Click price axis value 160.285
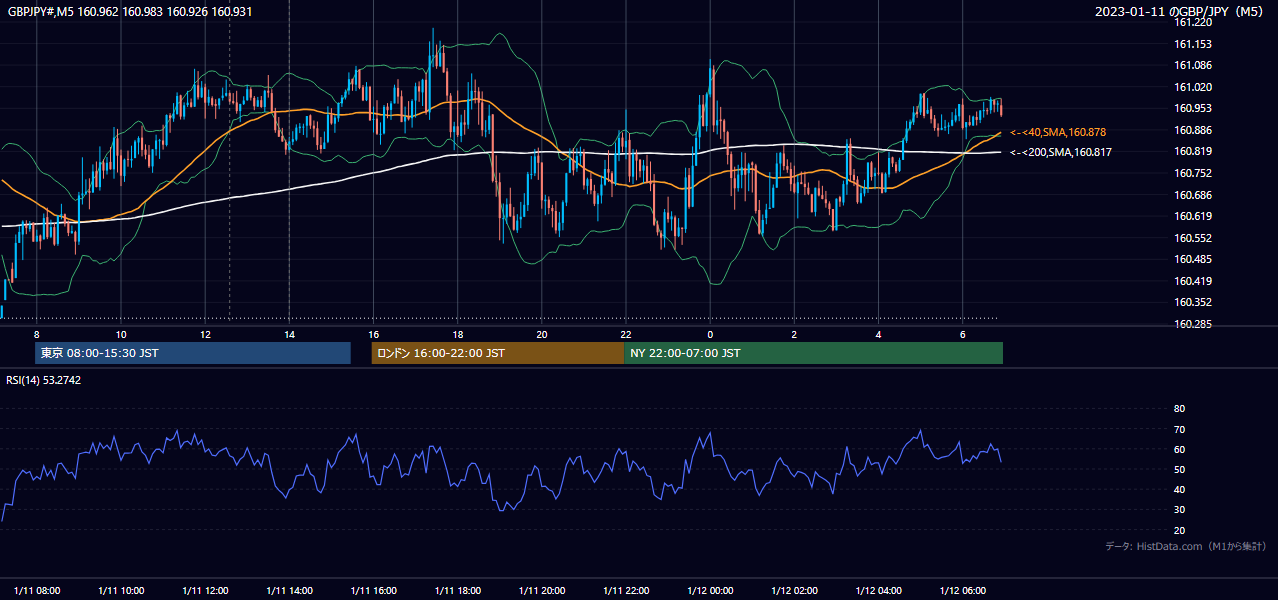 pyautogui.click(x=1192, y=324)
